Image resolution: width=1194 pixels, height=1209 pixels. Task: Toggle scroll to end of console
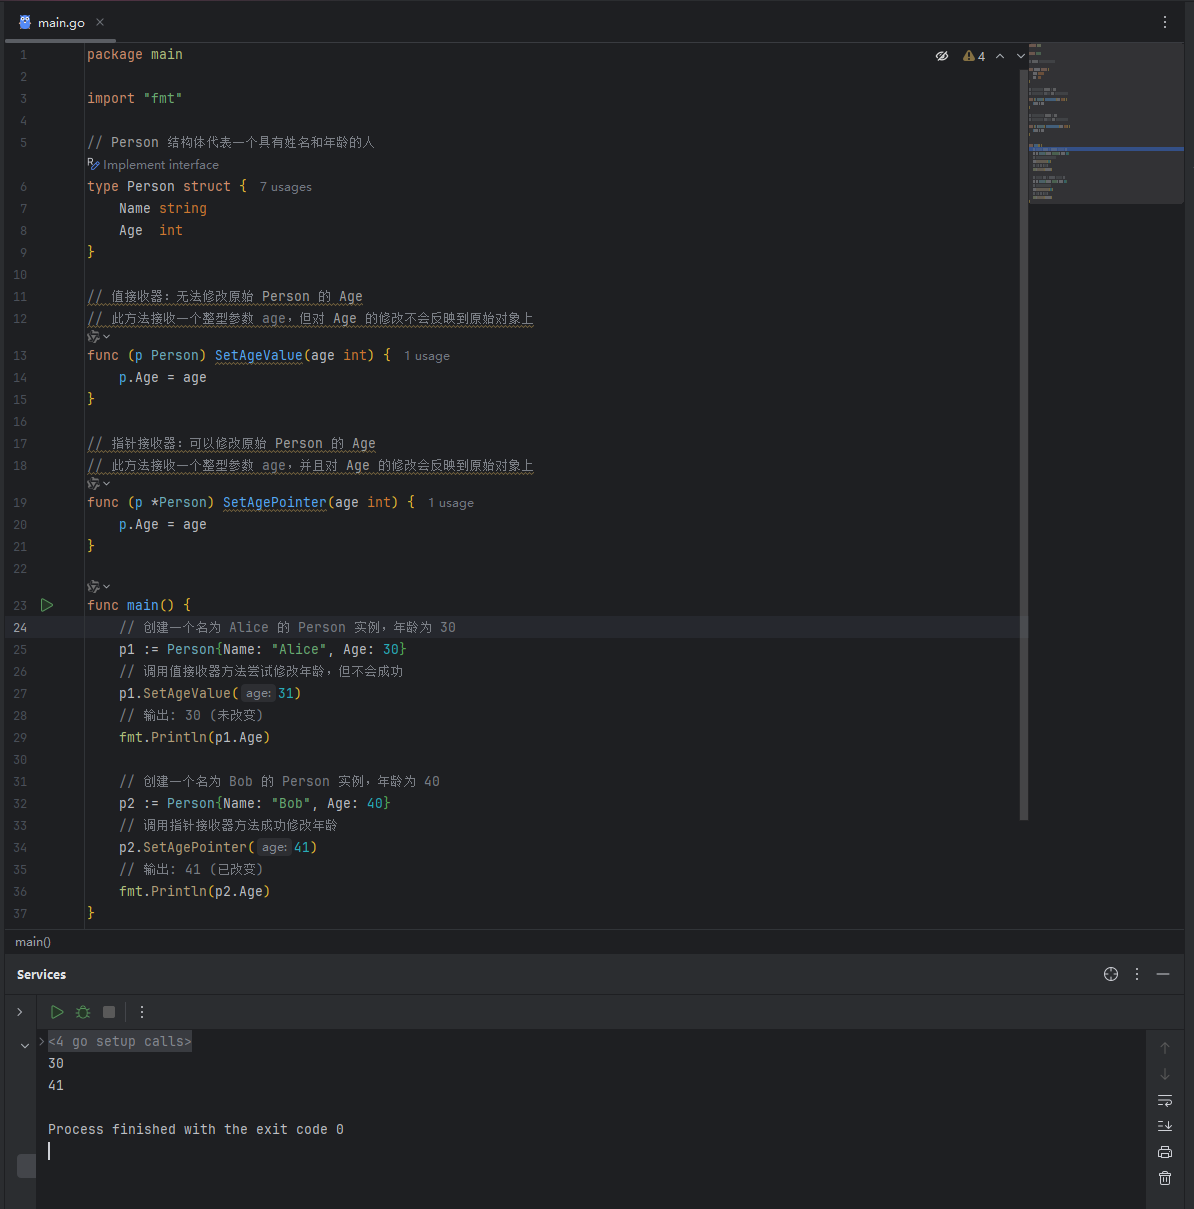pyautogui.click(x=1165, y=1126)
